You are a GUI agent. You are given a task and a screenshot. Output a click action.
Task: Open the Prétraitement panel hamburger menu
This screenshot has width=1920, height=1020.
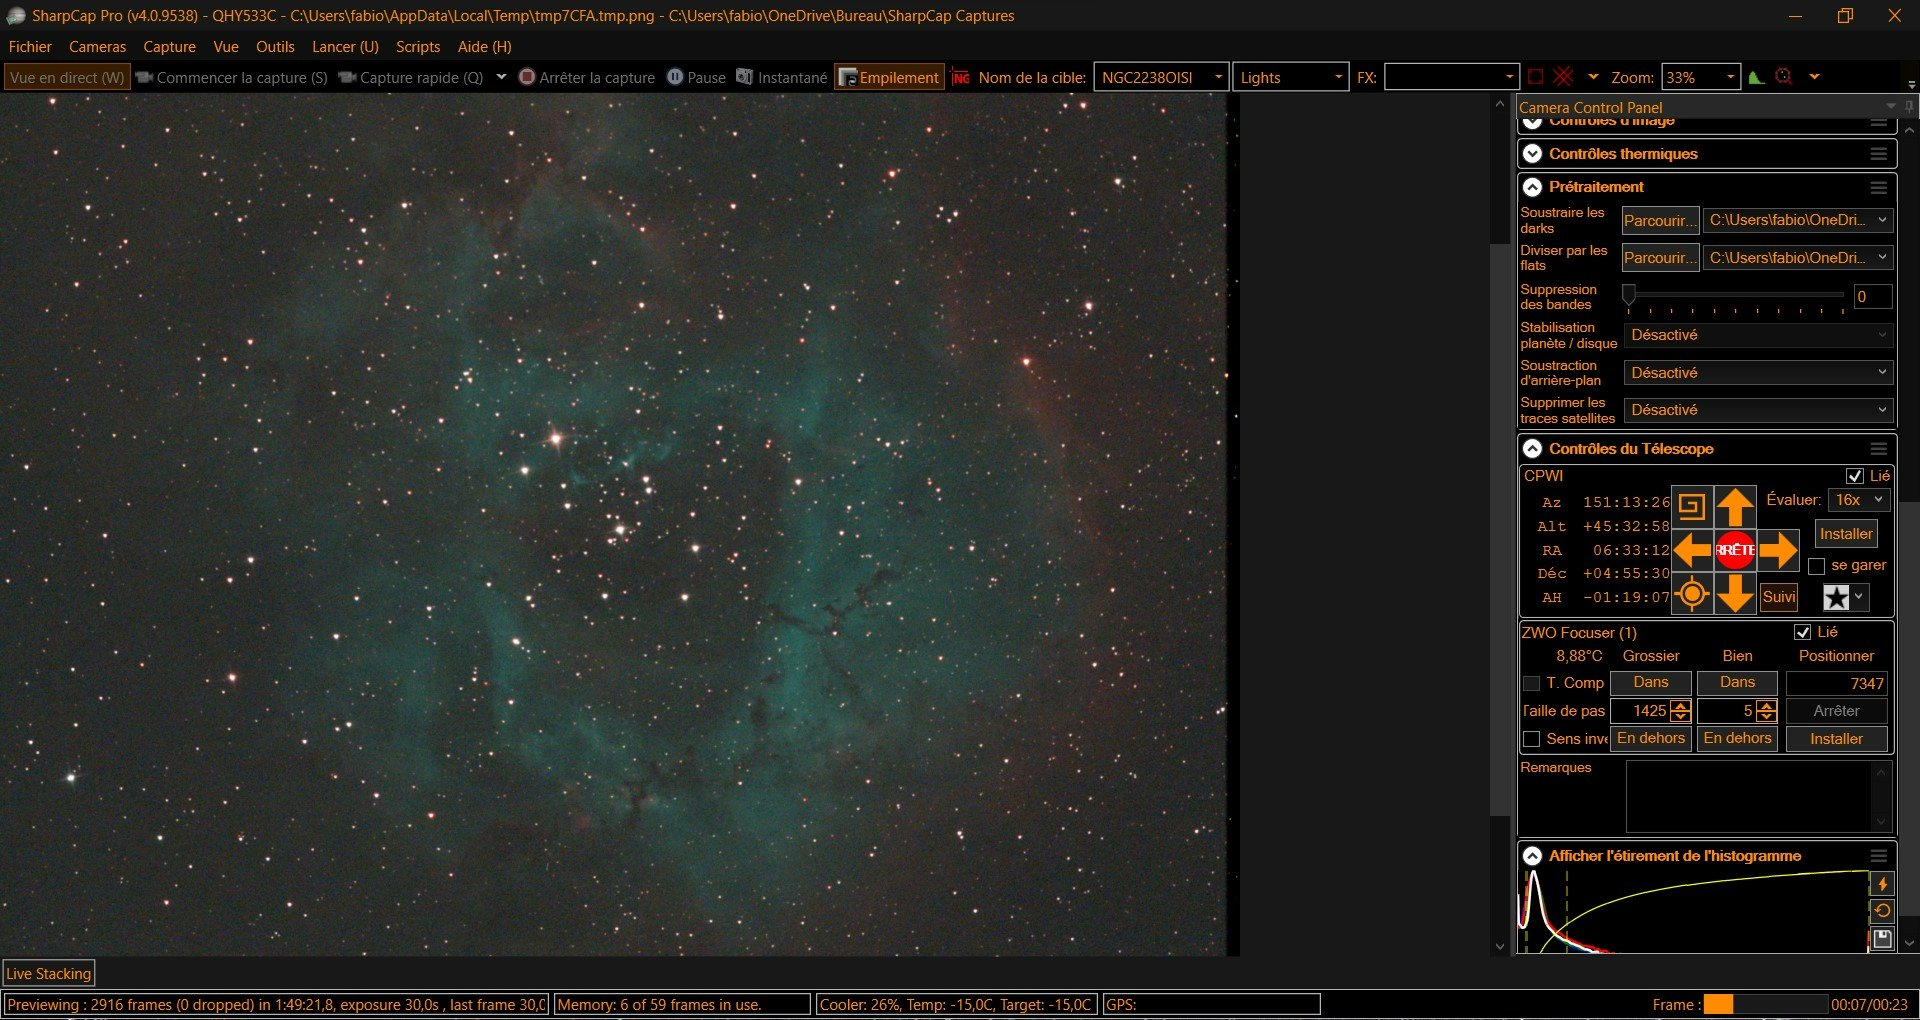(1879, 187)
